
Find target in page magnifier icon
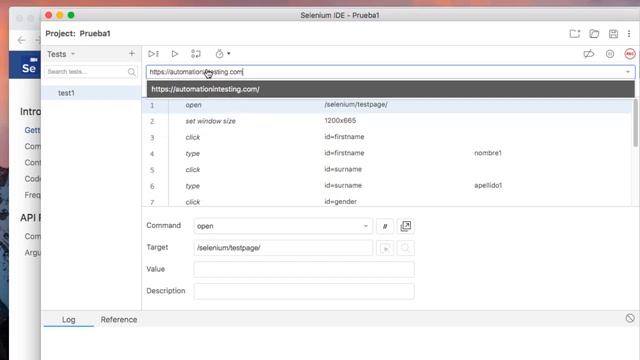(406, 248)
